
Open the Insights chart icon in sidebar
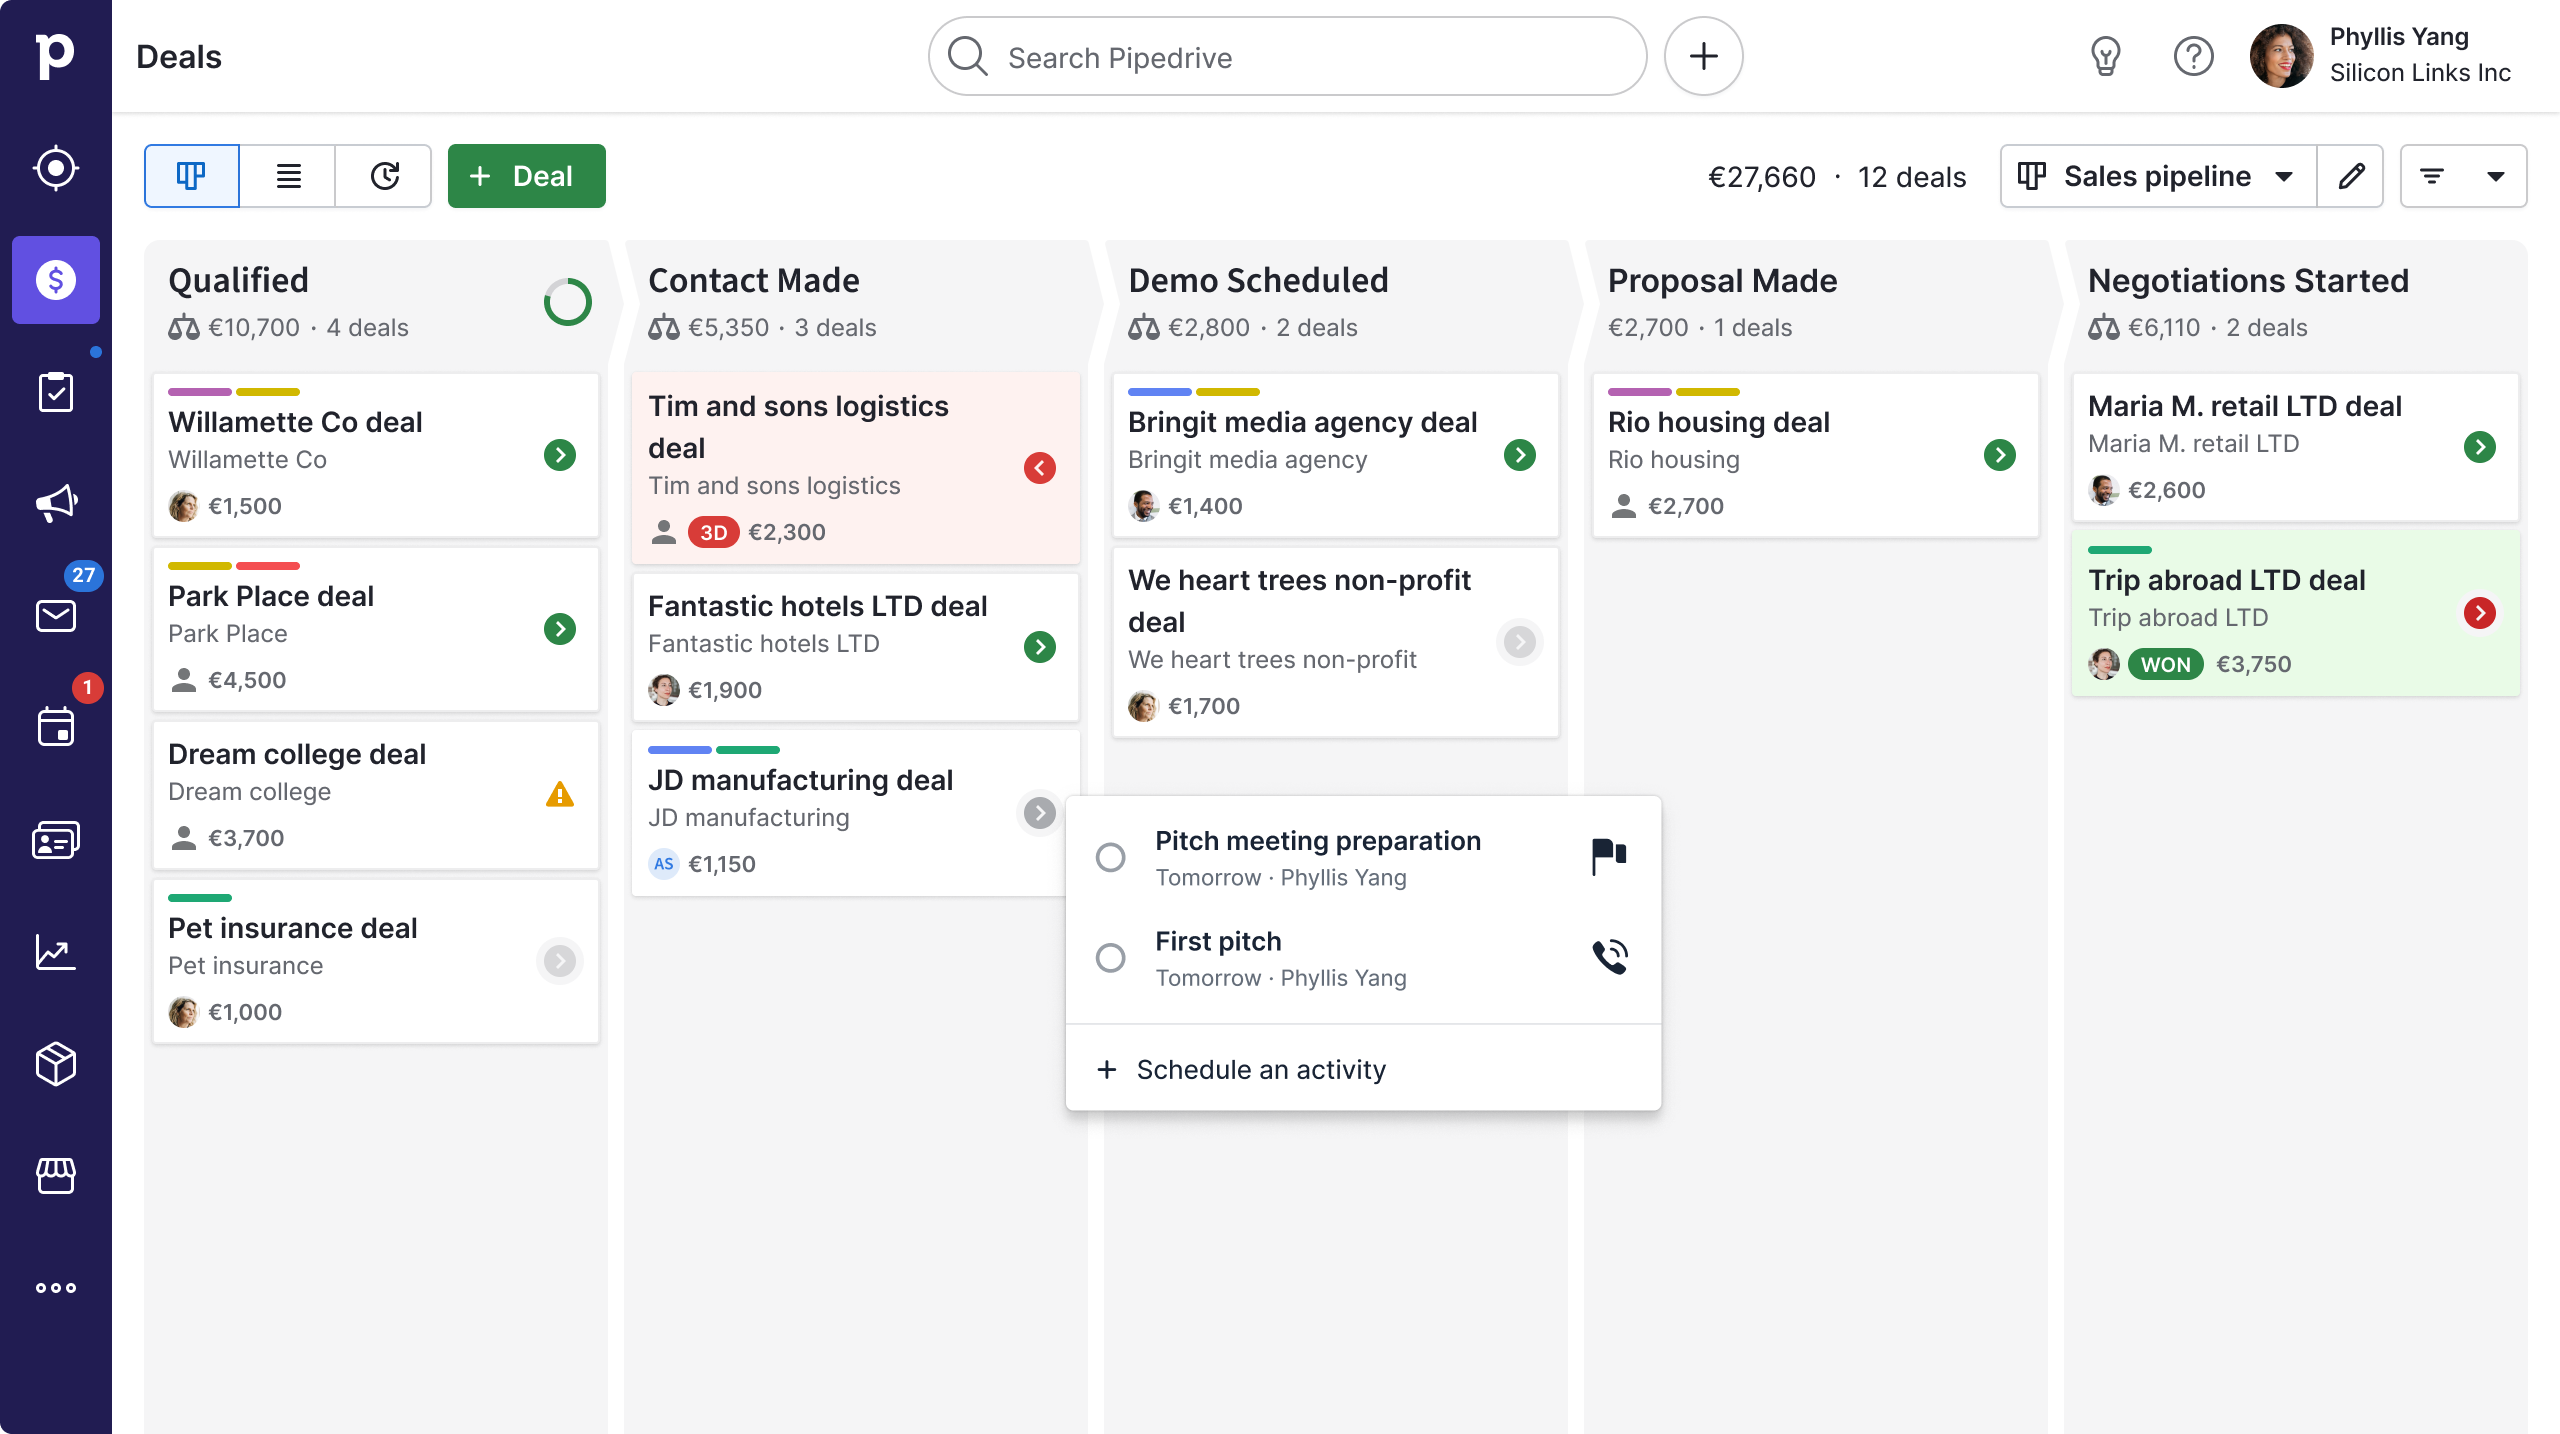[x=56, y=952]
